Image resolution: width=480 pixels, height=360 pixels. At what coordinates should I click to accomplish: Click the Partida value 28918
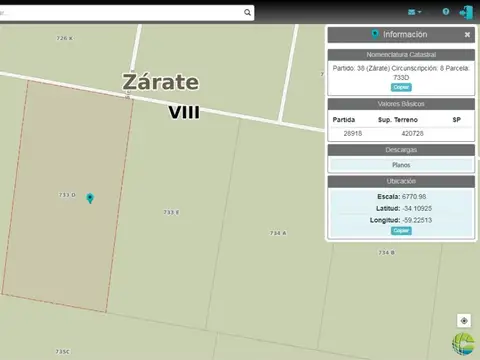[353, 134]
